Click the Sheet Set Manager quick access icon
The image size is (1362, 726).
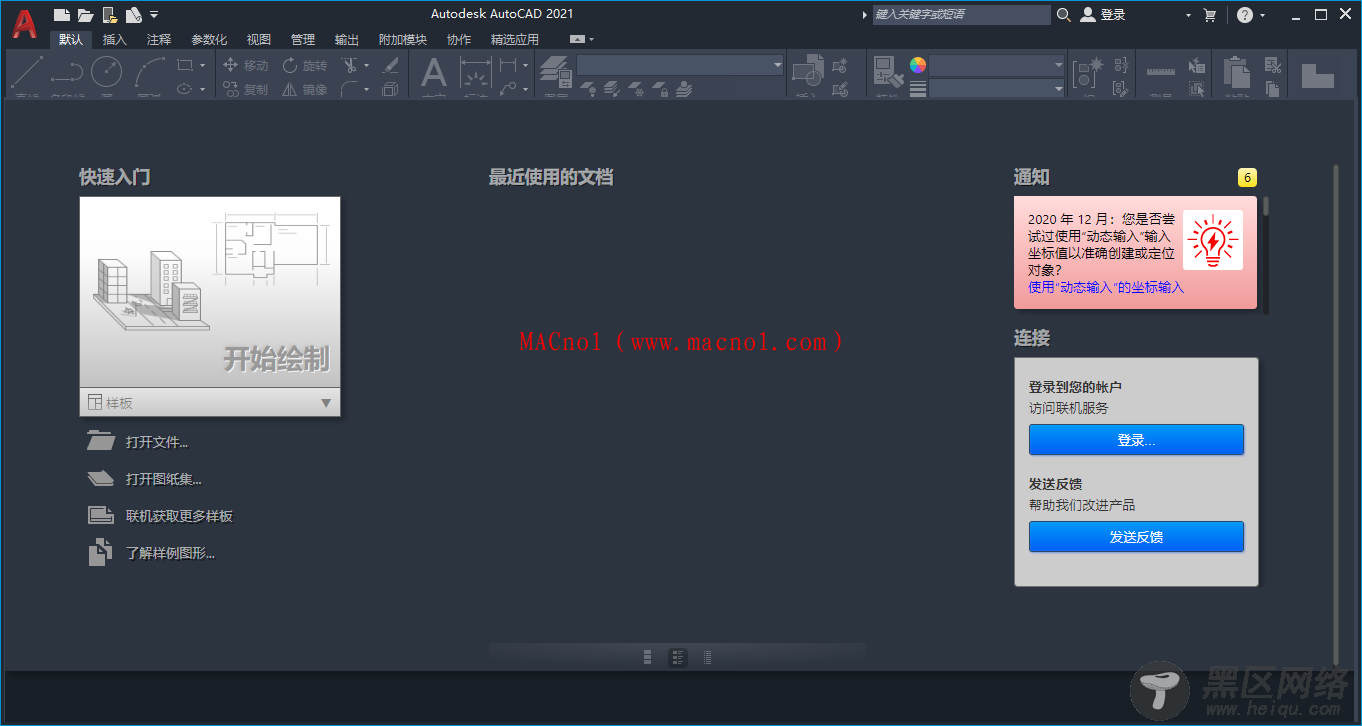pyautogui.click(x=133, y=15)
